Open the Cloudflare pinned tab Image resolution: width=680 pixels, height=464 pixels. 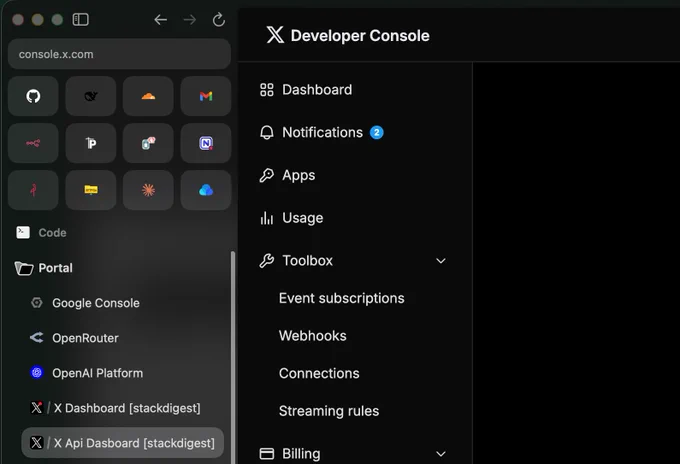(x=148, y=96)
